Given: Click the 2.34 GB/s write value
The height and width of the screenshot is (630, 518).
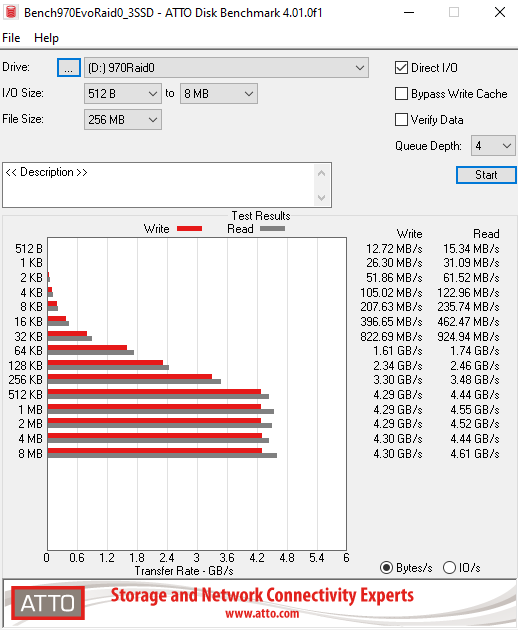Looking at the screenshot, I should click(x=398, y=366).
